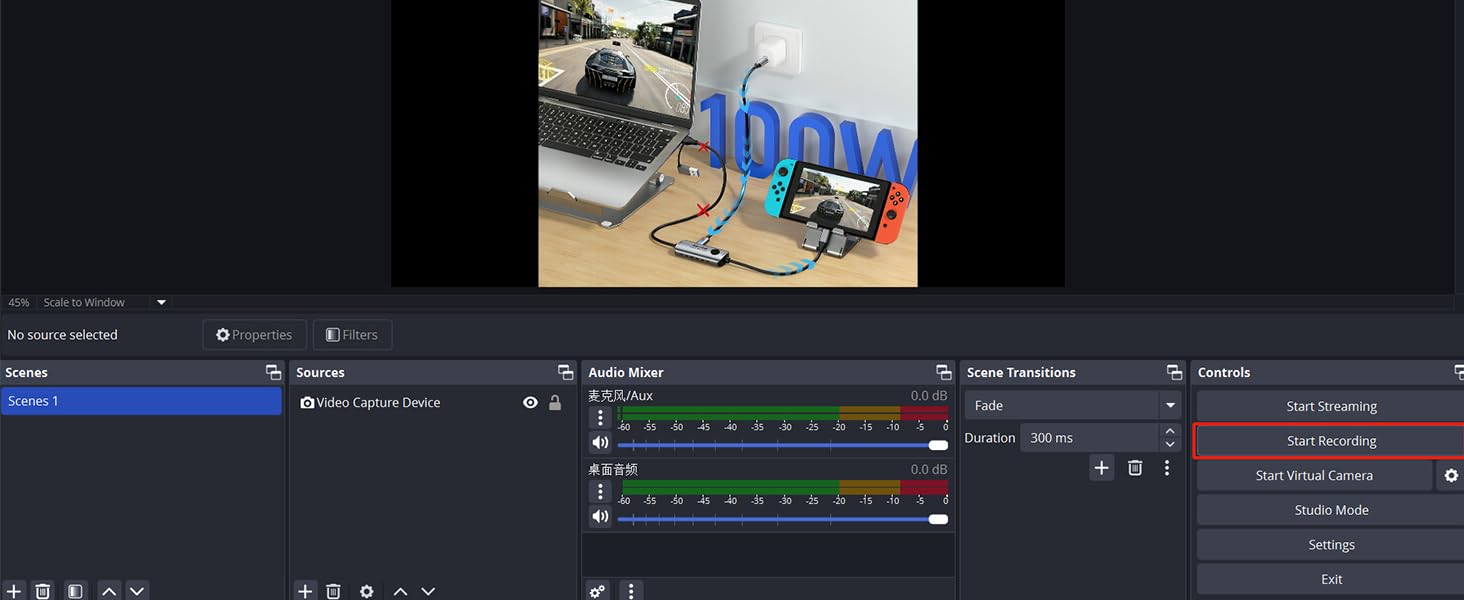
Task: Select Video Capture Device source item
Action: [378, 403]
